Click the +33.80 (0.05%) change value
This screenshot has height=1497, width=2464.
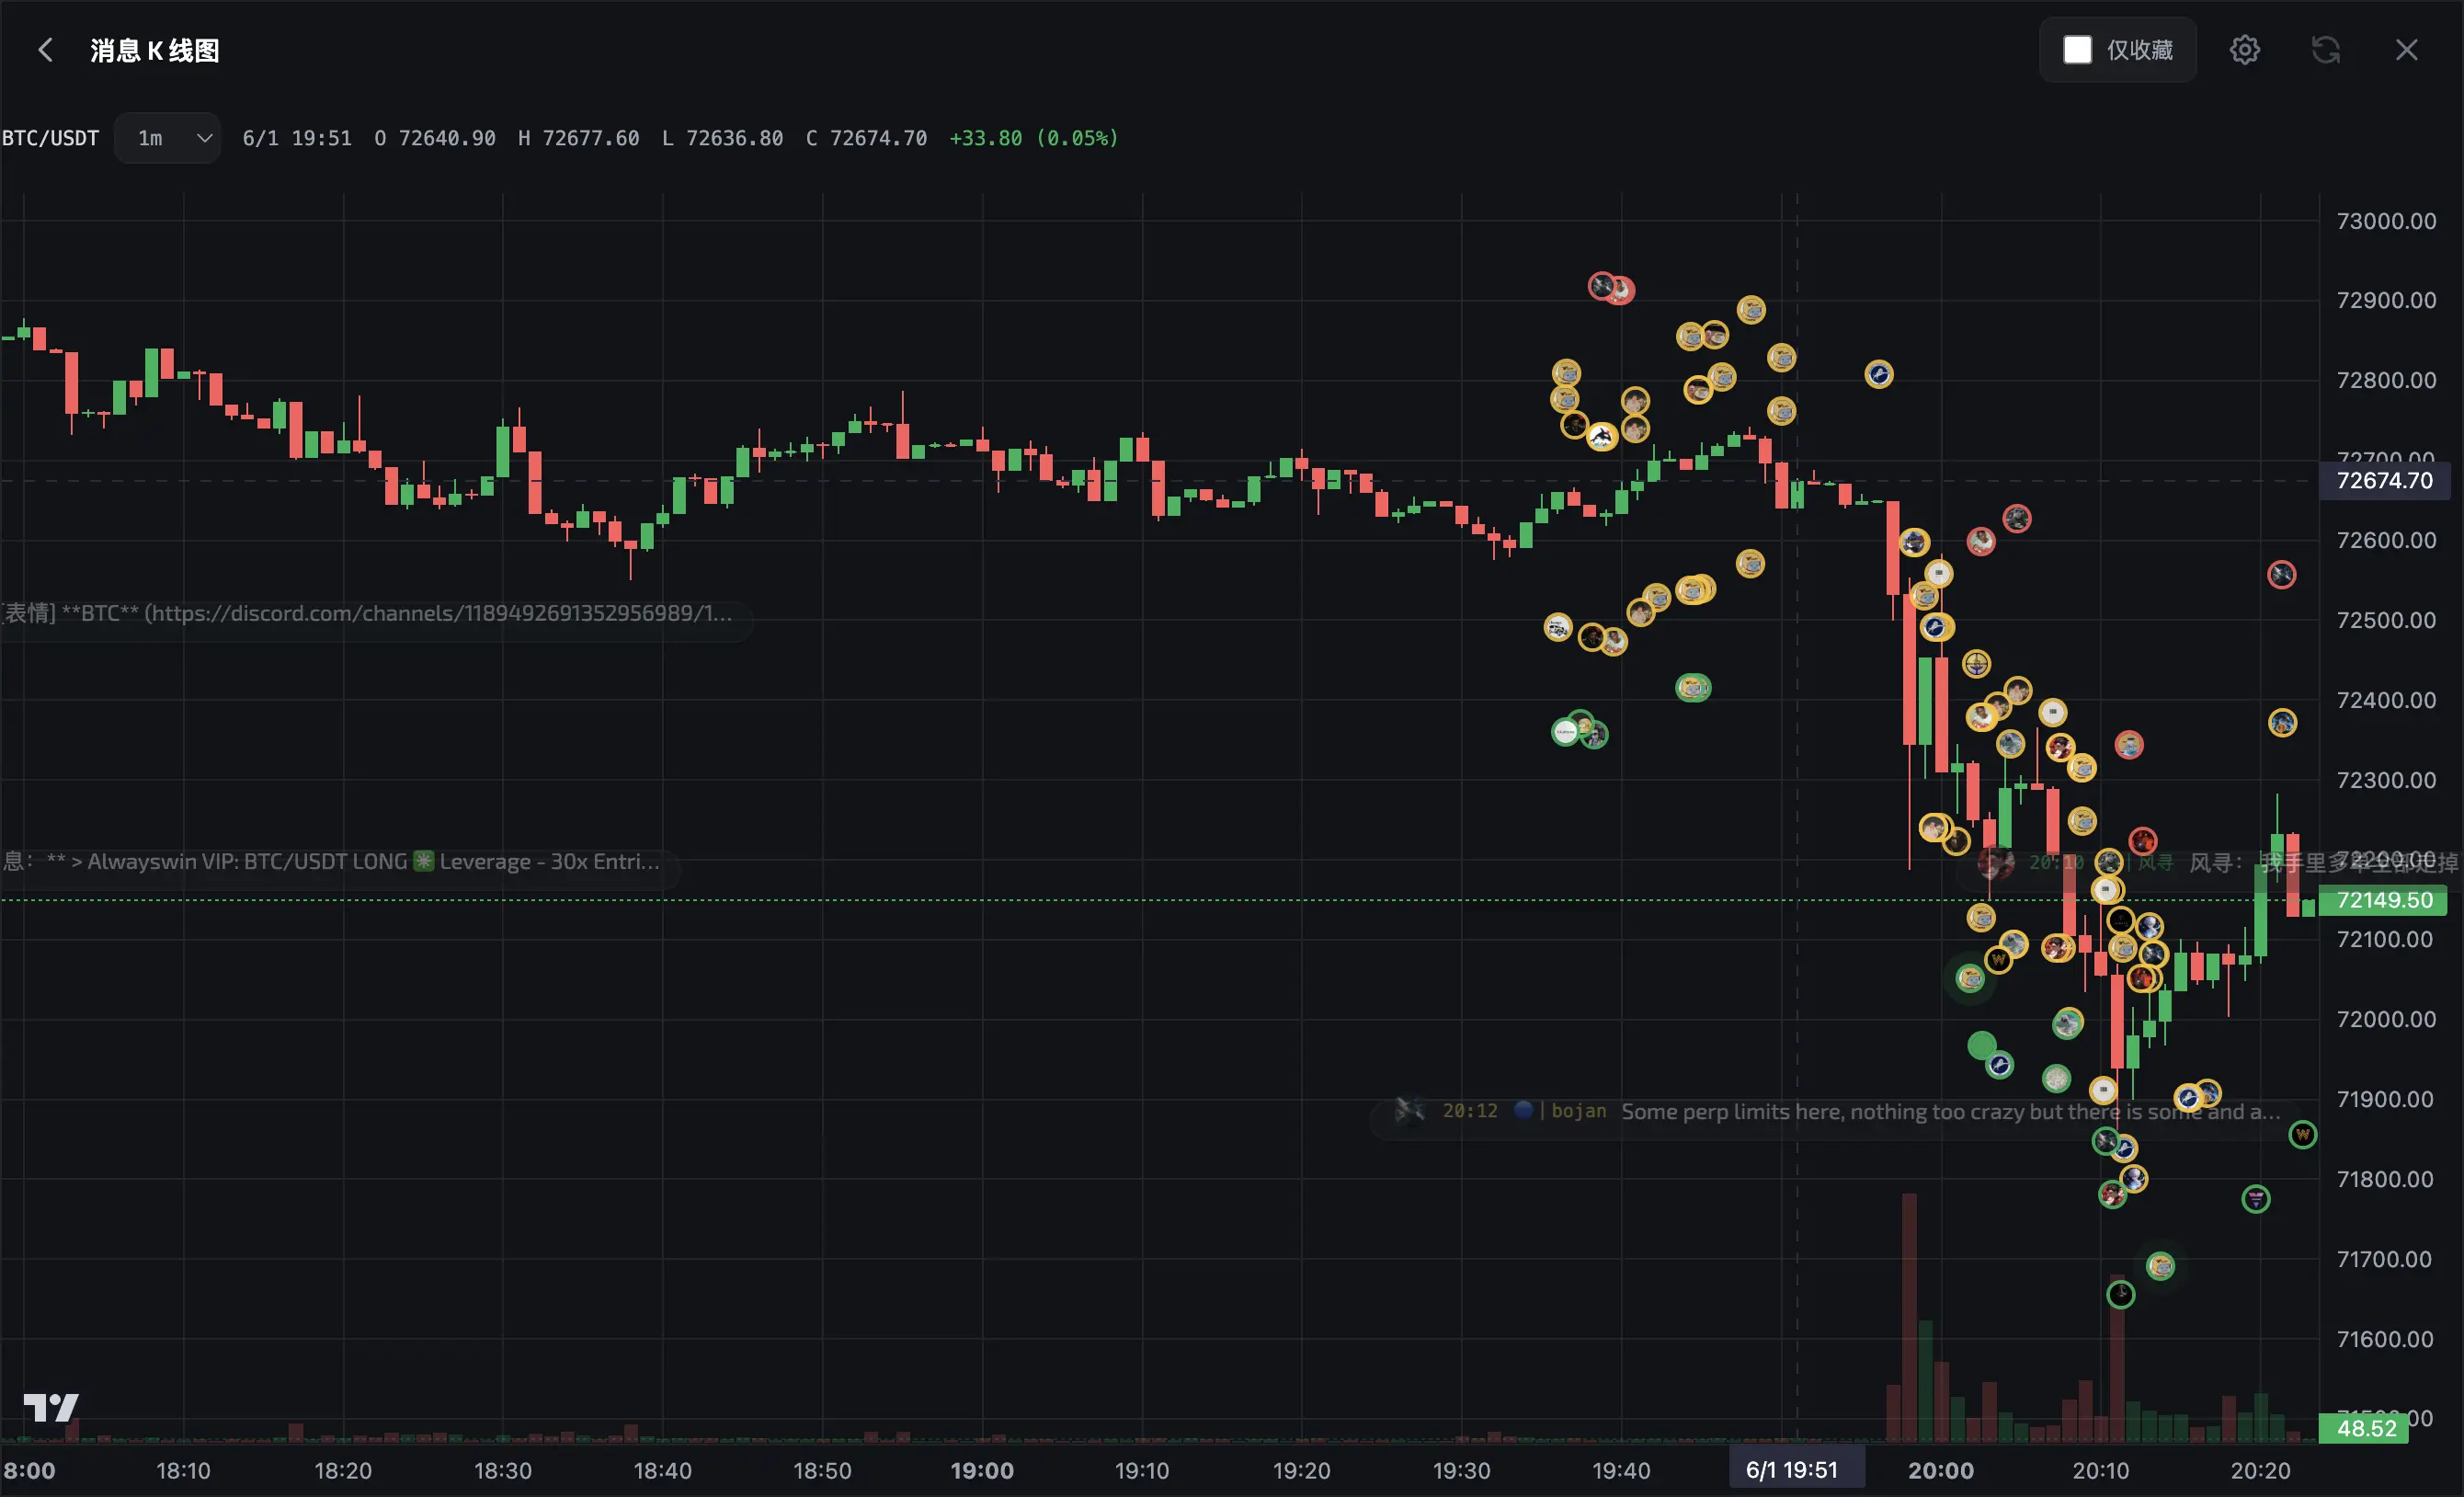[1033, 138]
